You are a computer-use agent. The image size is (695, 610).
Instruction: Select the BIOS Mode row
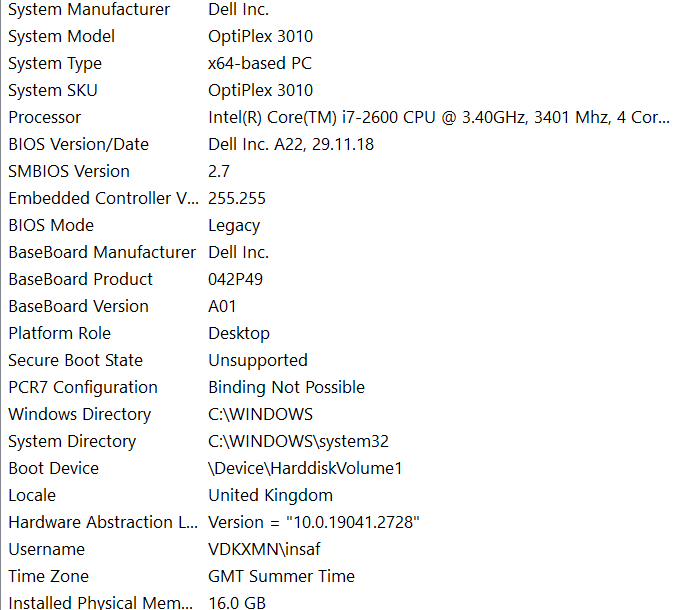point(51,225)
